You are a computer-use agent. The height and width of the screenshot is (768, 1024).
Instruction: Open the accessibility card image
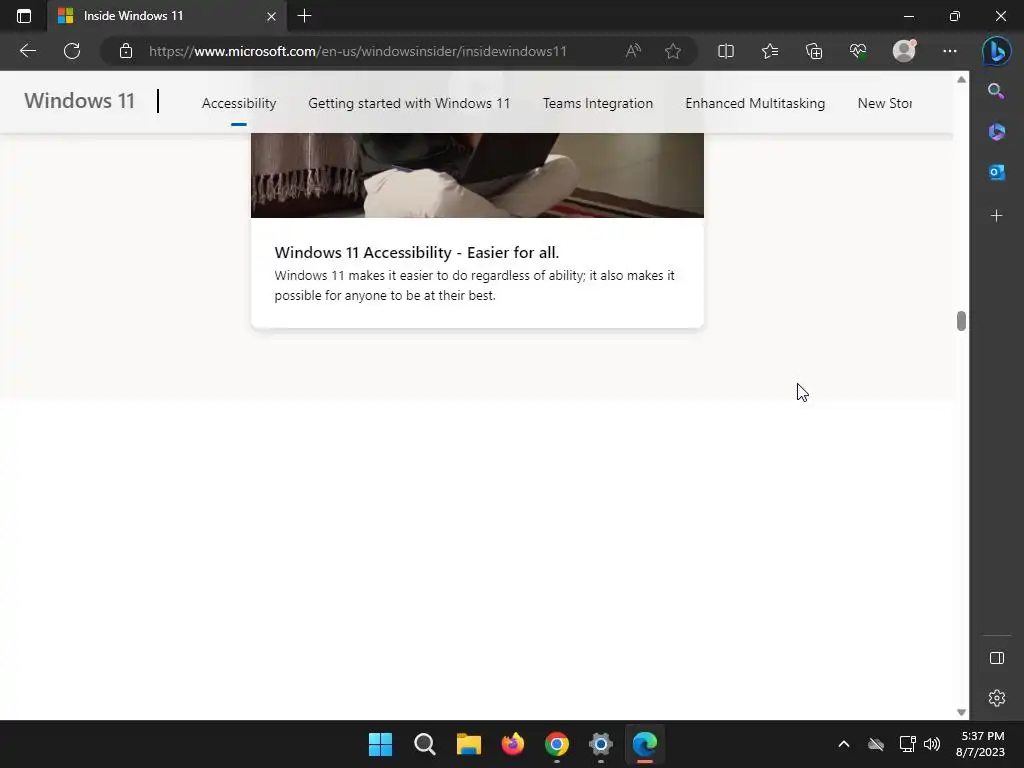pyautogui.click(x=477, y=175)
